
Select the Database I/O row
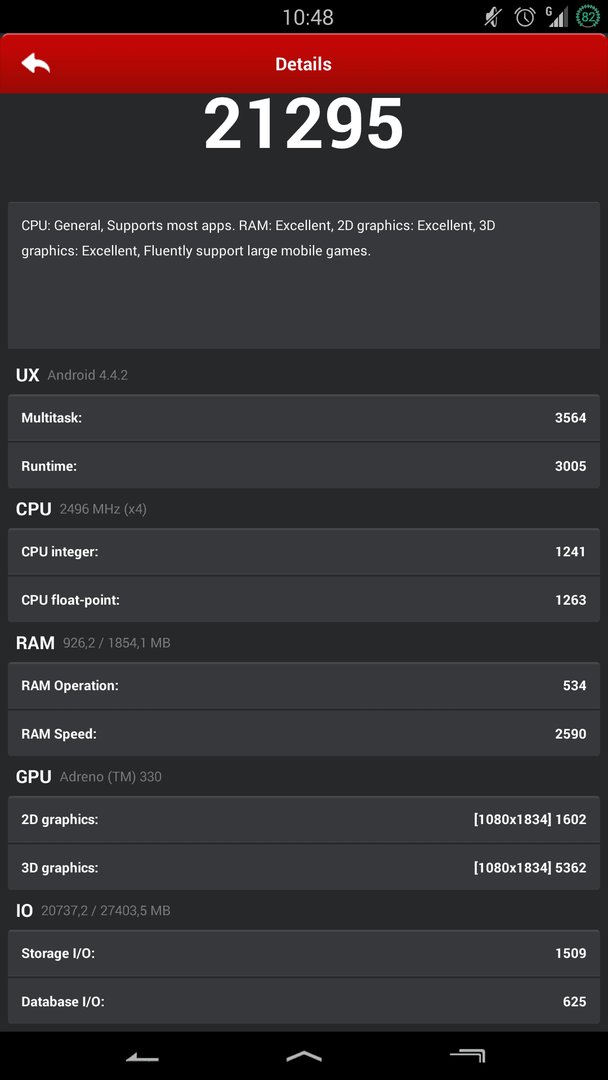coord(304,1001)
